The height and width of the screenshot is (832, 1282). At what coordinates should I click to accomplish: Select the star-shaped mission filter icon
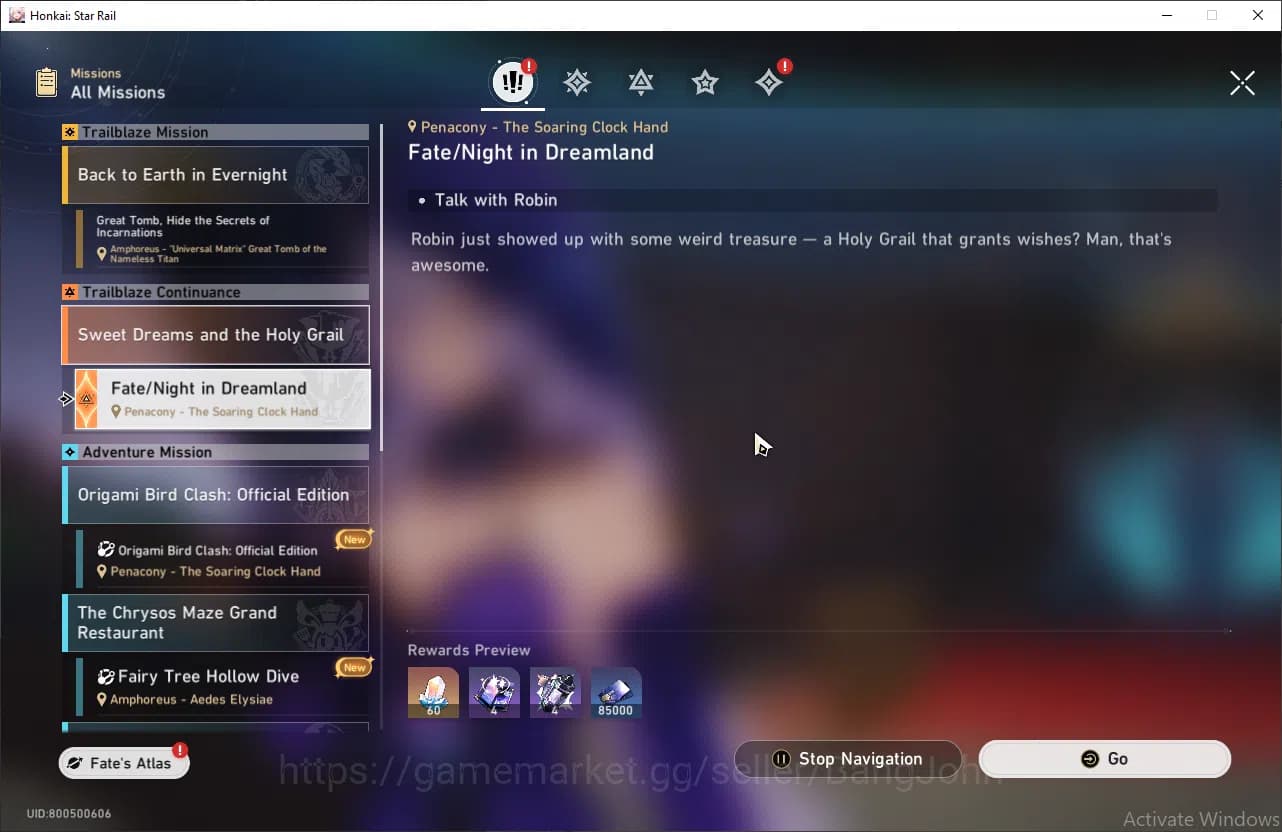pos(705,83)
